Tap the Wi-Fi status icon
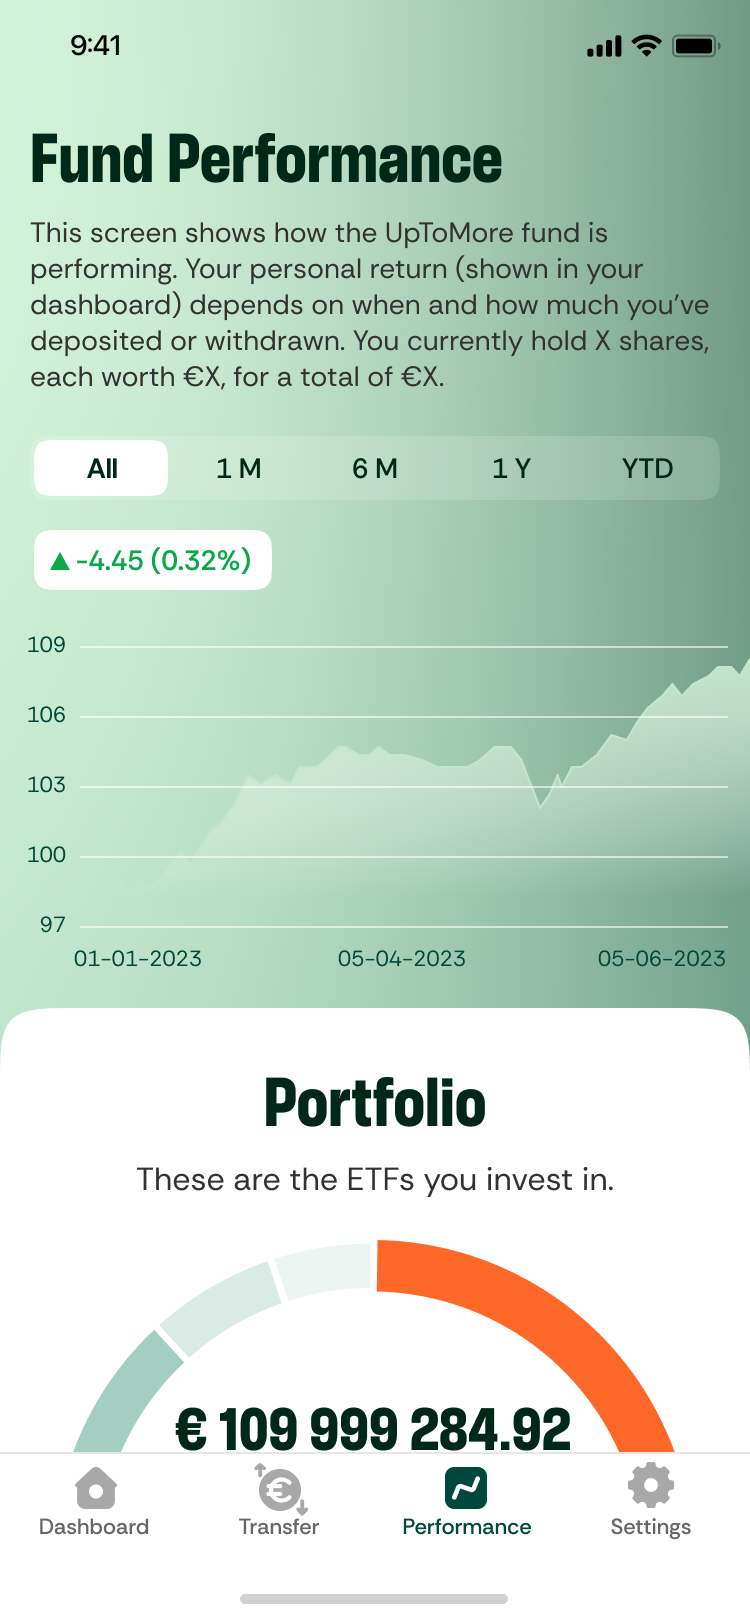Screen dimensions: 750x1620 [647, 46]
